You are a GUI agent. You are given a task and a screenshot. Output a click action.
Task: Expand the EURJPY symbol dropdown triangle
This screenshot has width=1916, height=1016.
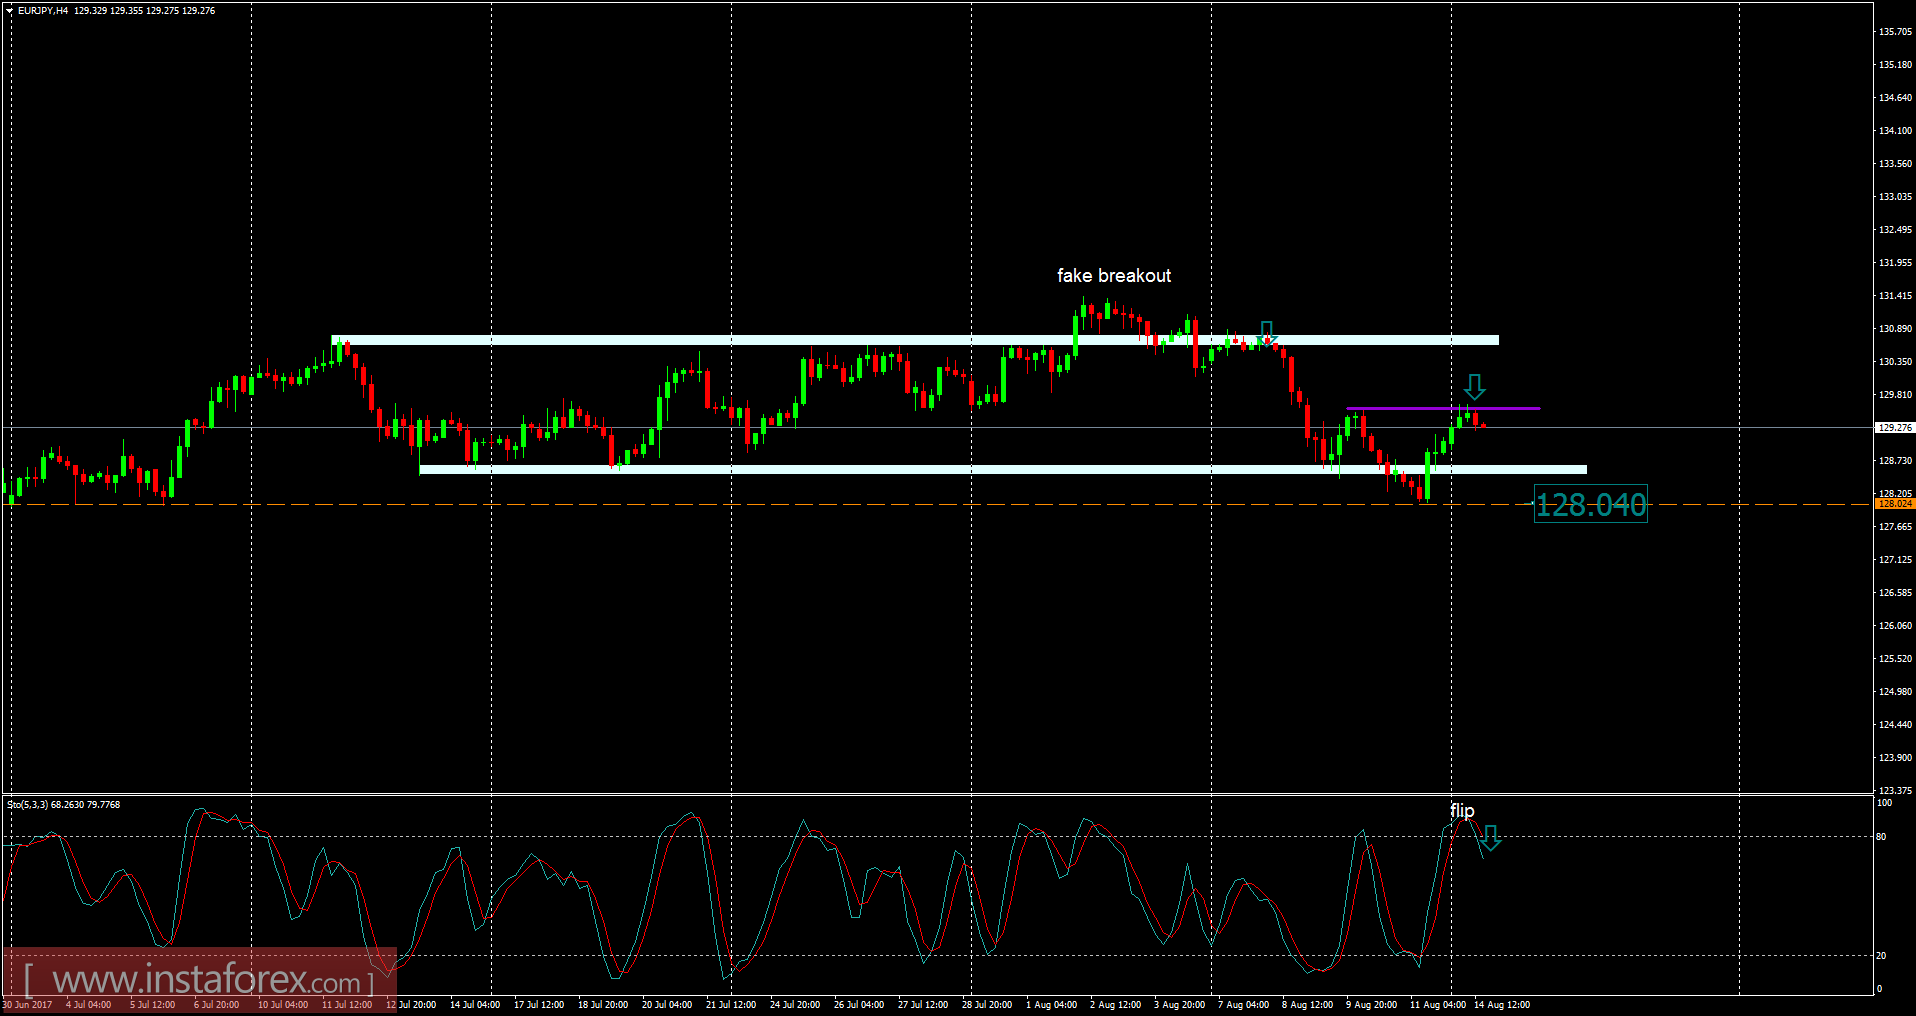click(x=8, y=11)
